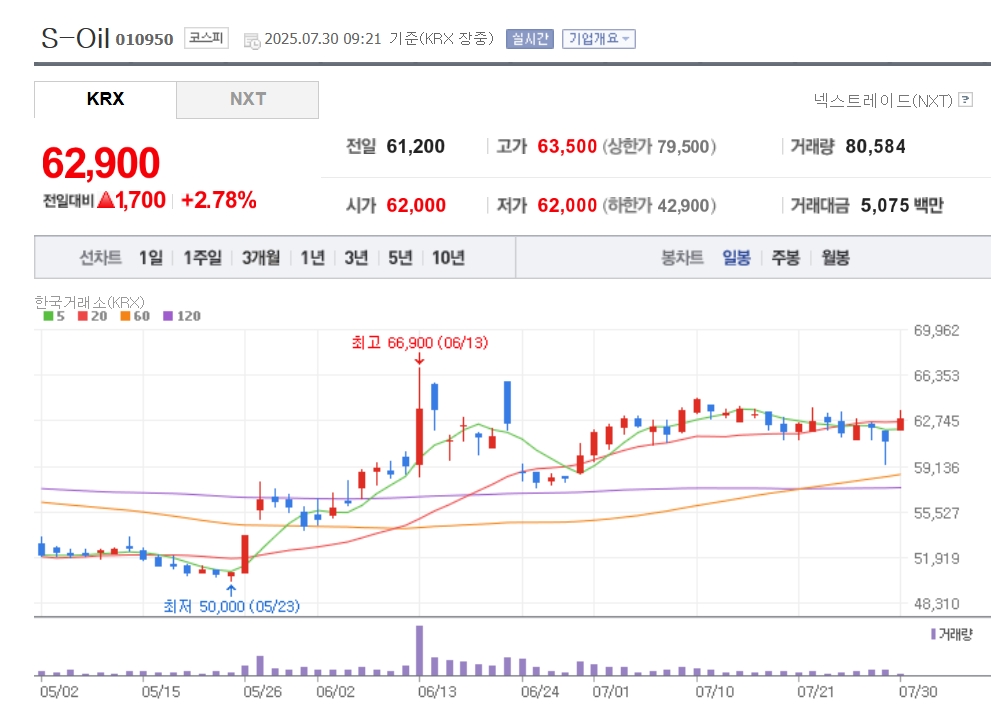Click the NXT help question-mark icon
Screen dimensions: 991x725
click(x=965, y=100)
